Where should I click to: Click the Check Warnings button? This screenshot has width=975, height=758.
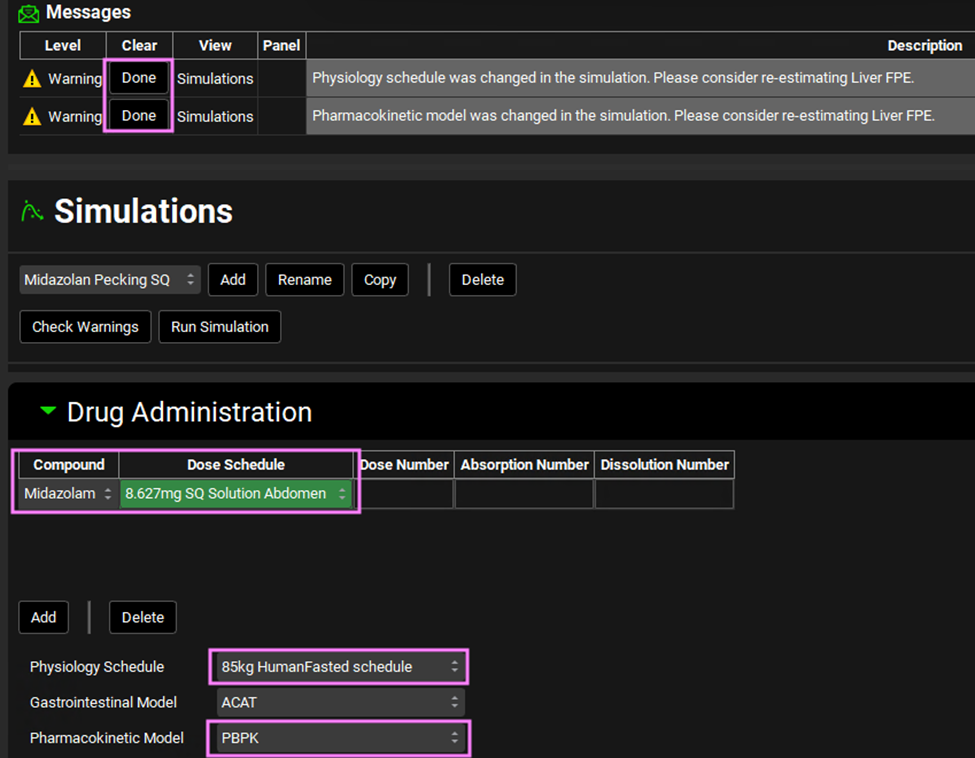(85, 327)
